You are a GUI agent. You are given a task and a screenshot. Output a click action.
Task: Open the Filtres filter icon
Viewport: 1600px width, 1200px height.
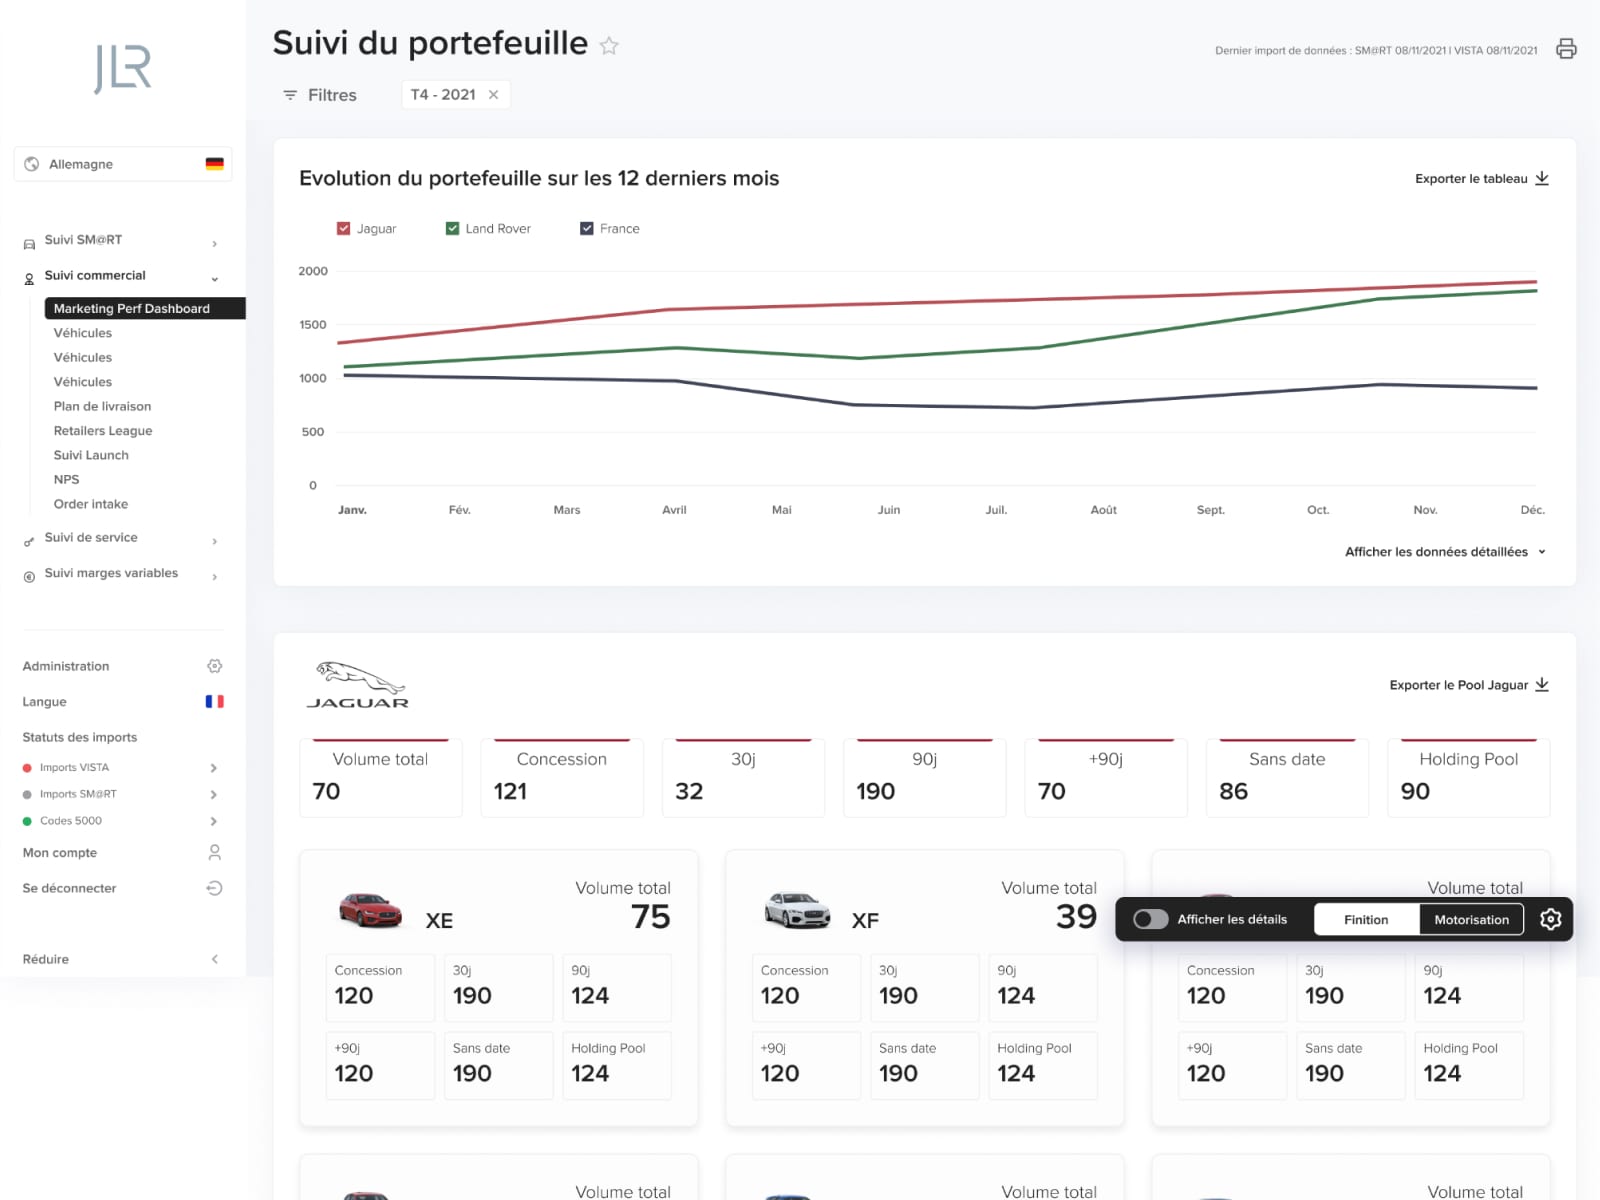(290, 95)
